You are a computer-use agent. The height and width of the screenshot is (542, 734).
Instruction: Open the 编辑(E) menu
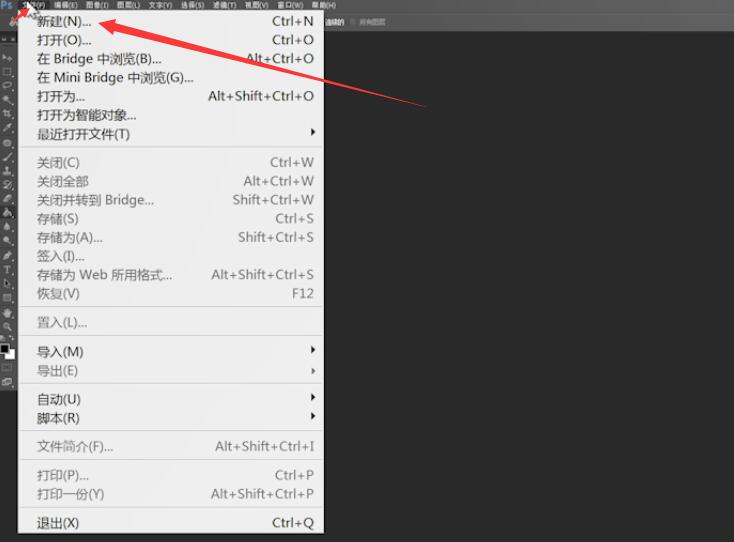tap(66, 5)
